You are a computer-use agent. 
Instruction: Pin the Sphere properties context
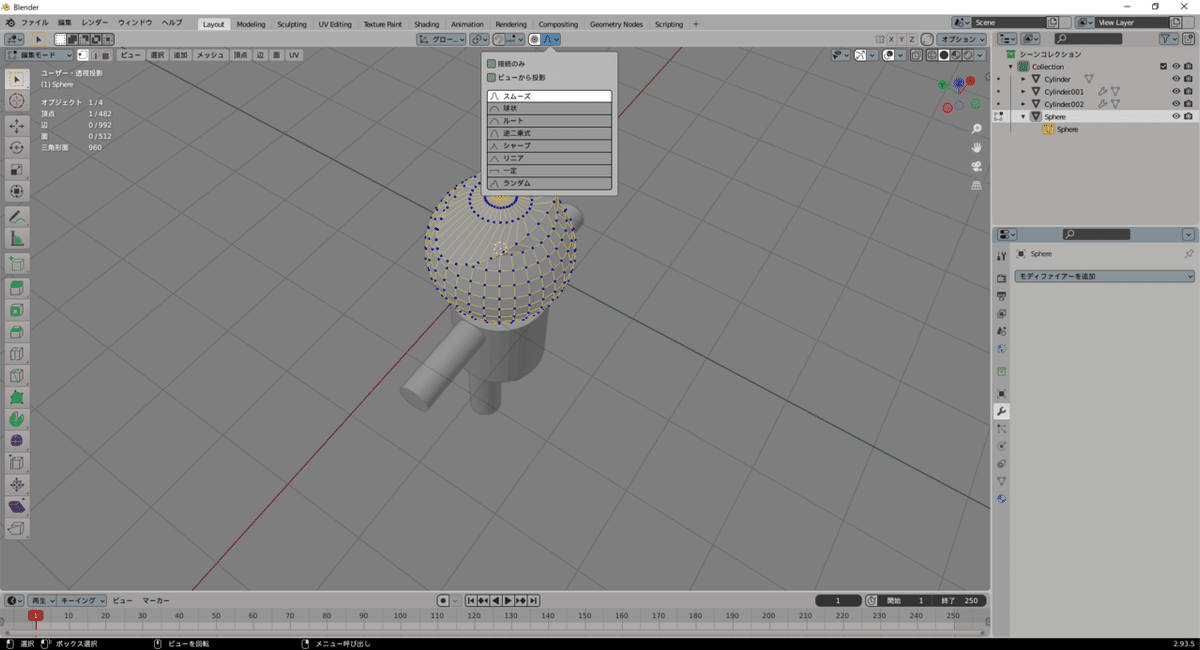click(x=1189, y=254)
